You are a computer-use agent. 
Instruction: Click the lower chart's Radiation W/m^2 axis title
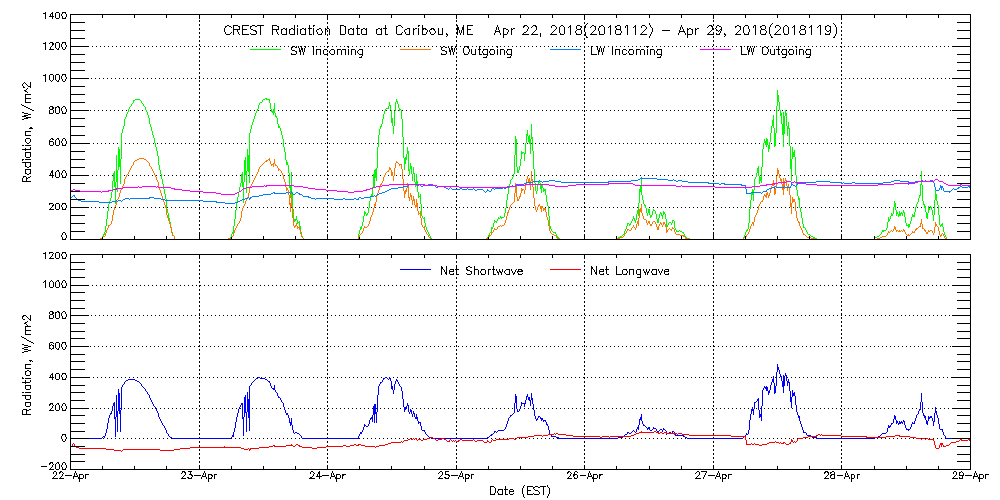click(28, 360)
